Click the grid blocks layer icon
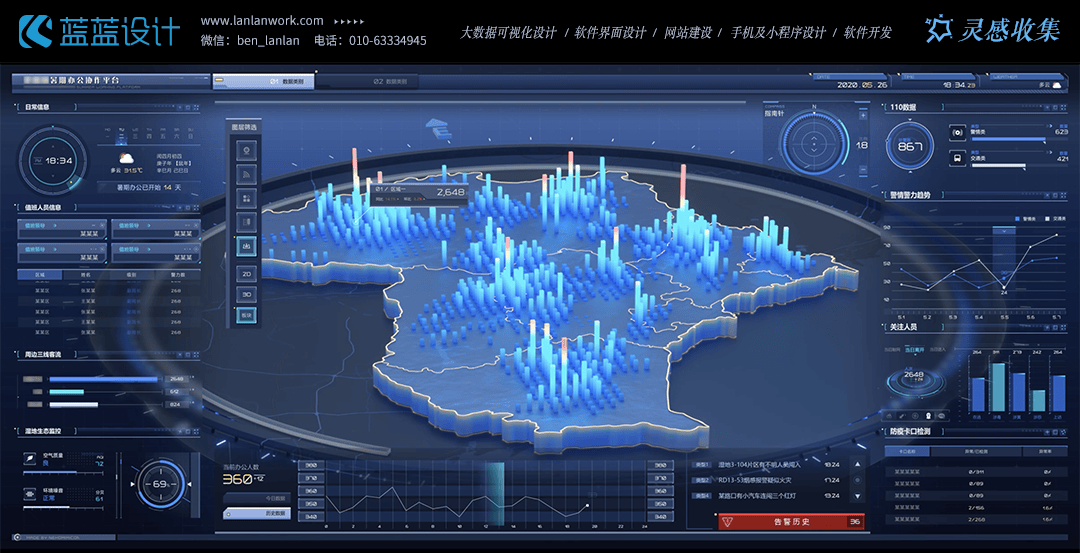Viewport: 1080px width, 553px height. click(246, 199)
